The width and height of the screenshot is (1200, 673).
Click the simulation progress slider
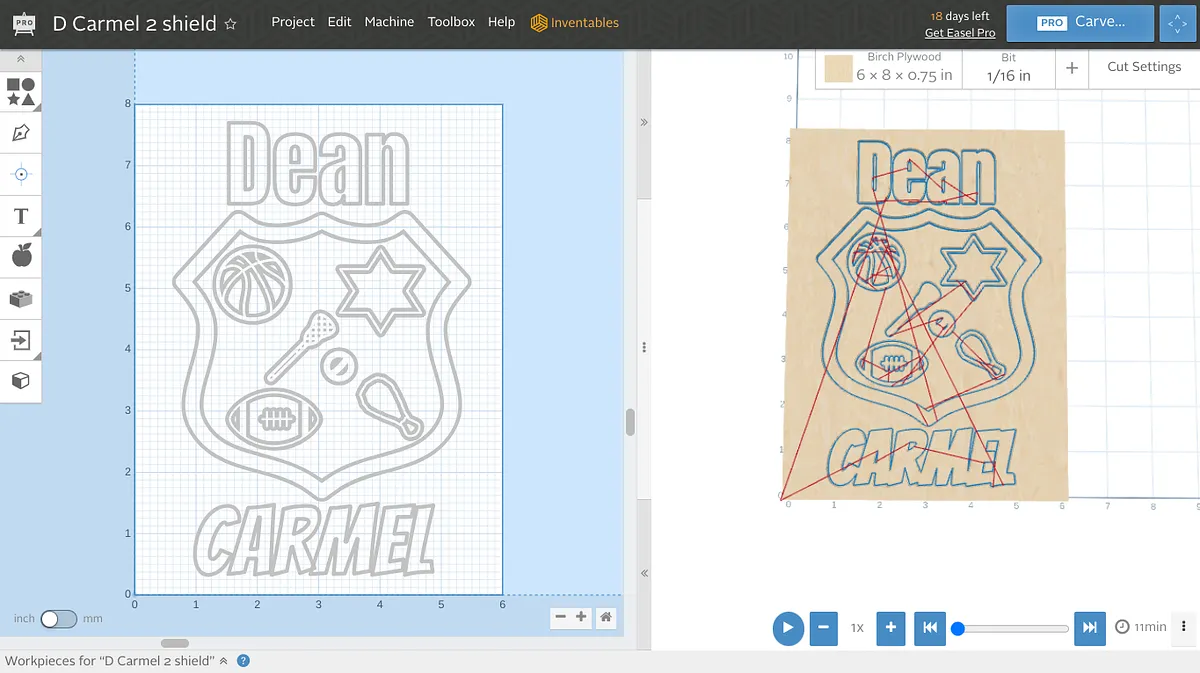point(1012,628)
